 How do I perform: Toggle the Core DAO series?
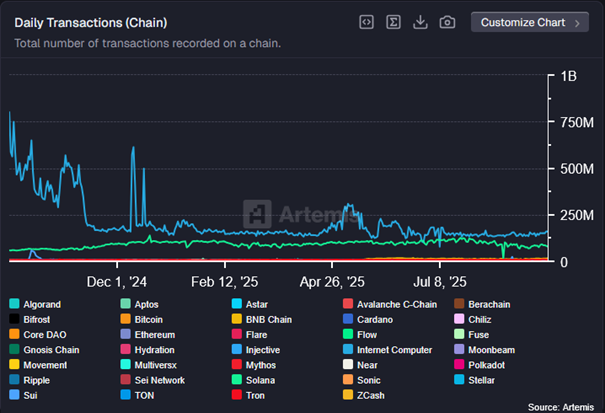(38, 334)
